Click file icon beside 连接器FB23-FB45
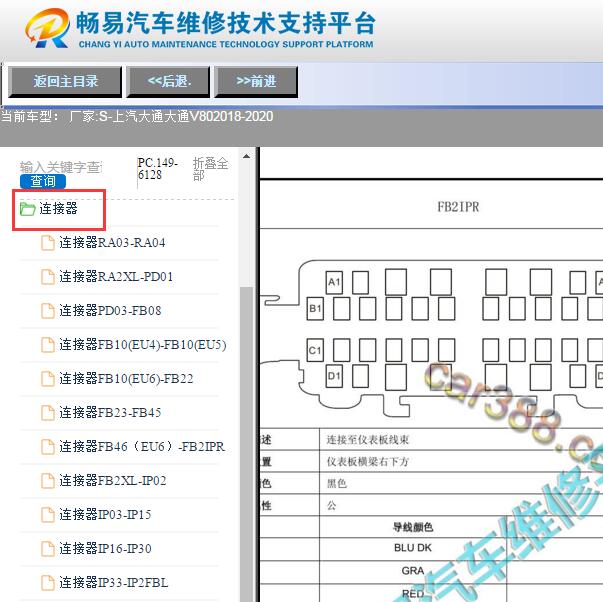603x602 pixels. pyautogui.click(x=48, y=413)
